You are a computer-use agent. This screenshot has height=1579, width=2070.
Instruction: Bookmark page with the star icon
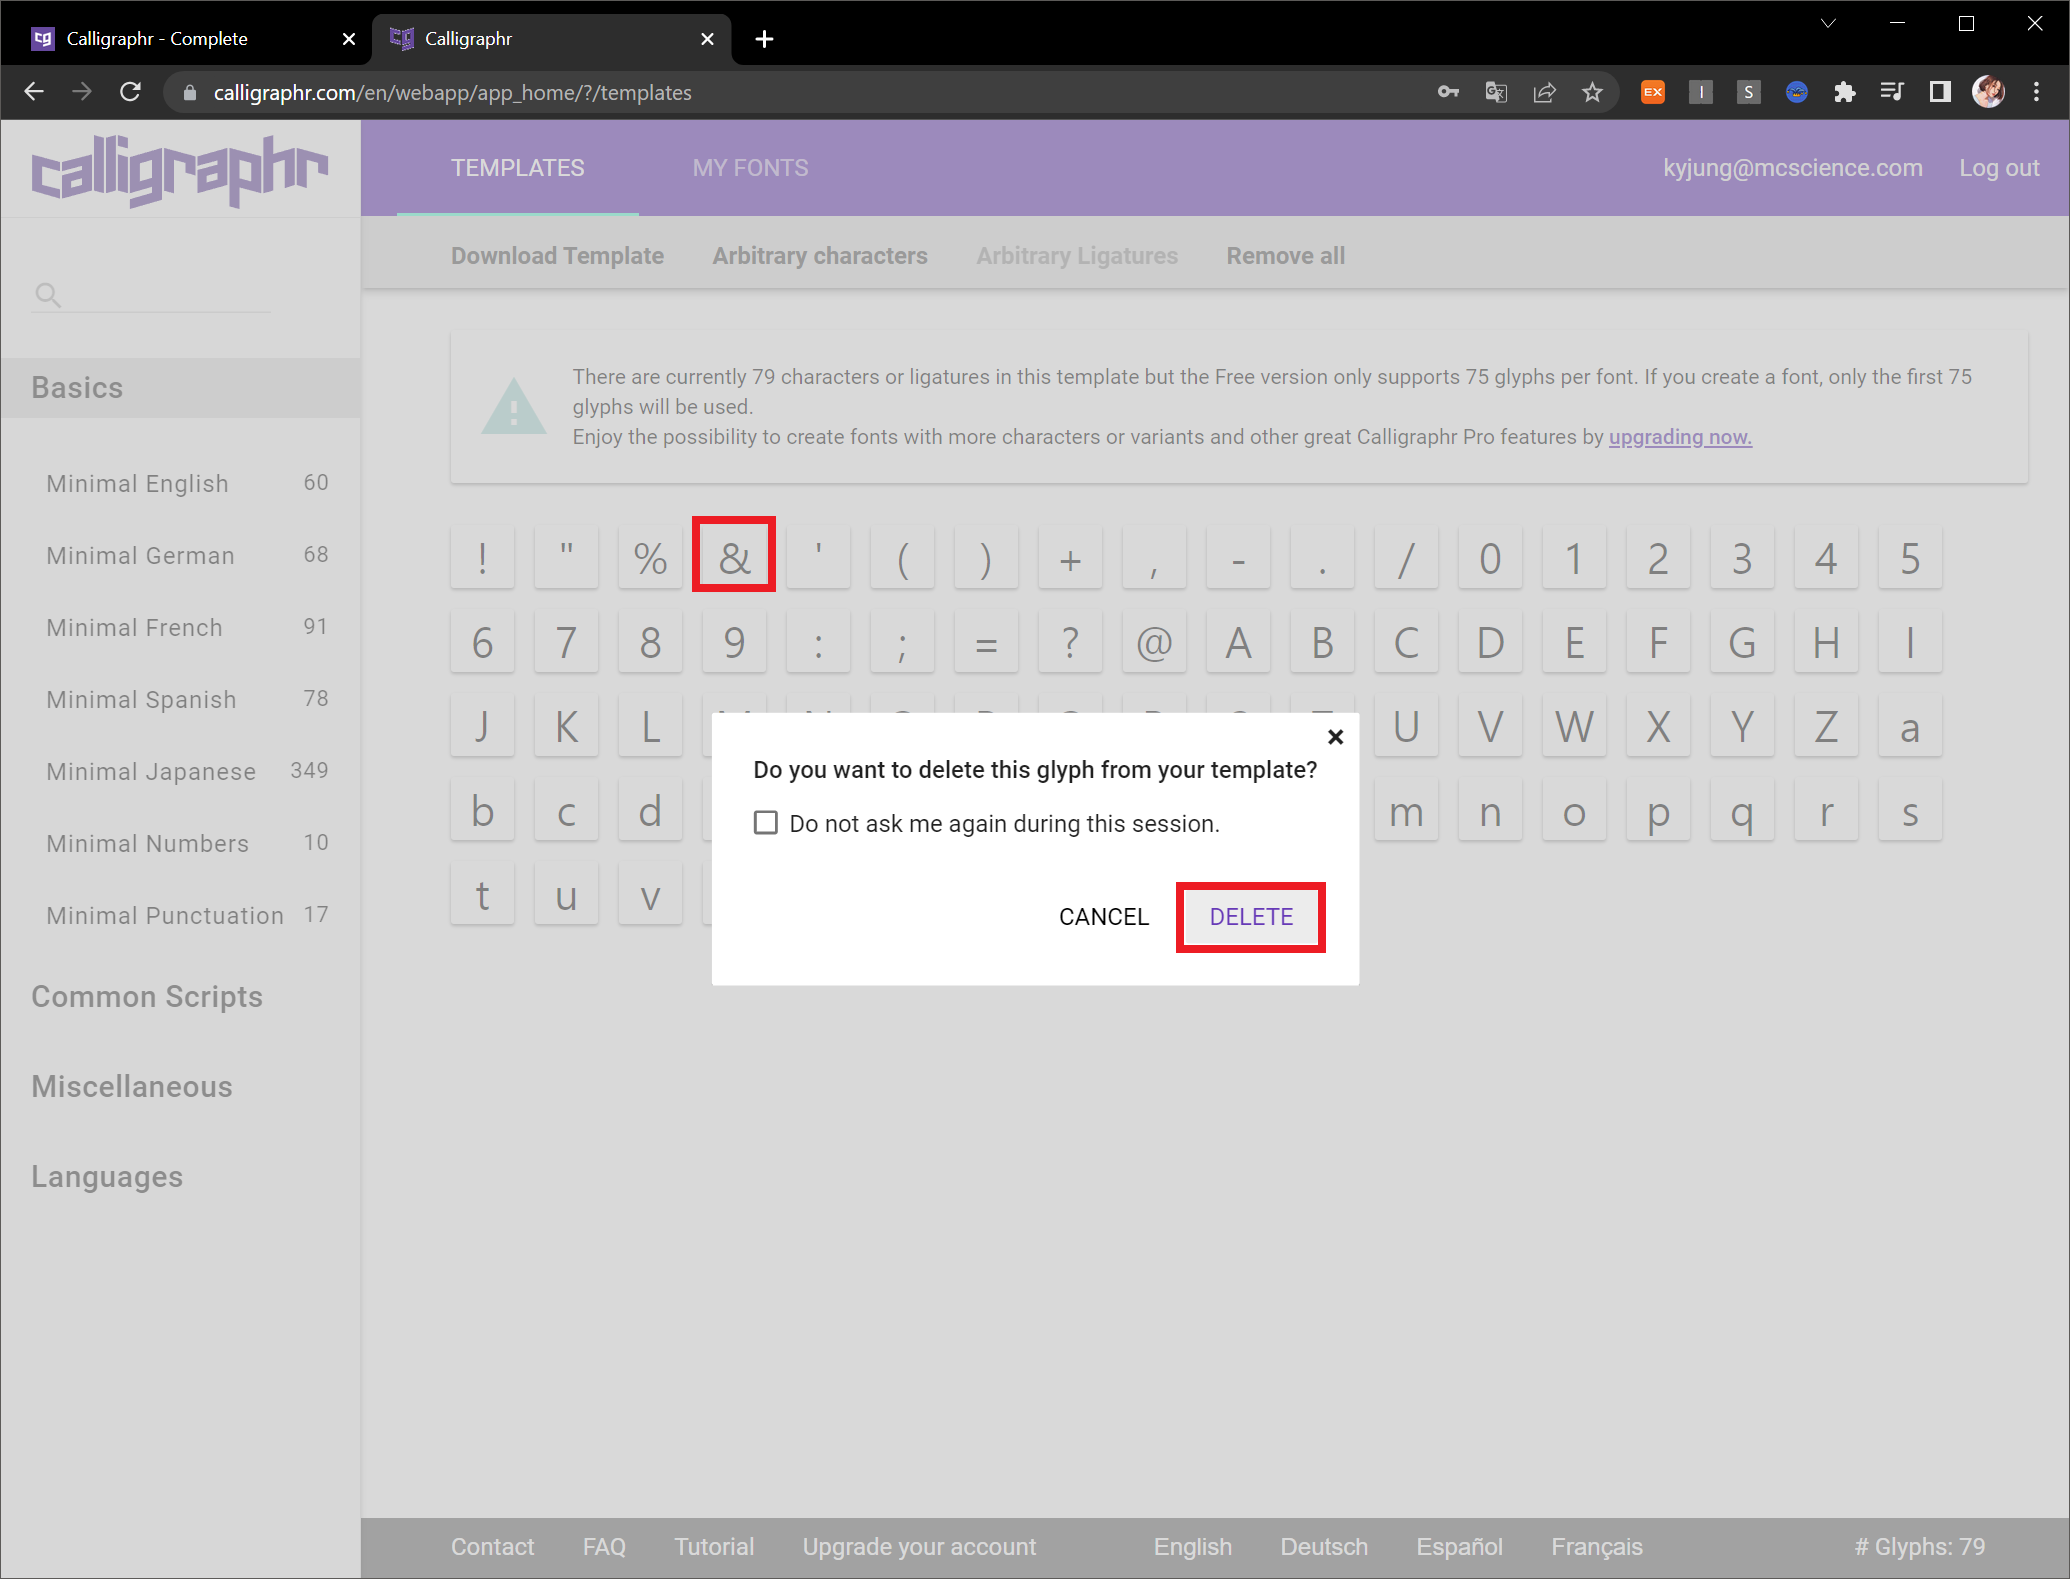(1592, 93)
